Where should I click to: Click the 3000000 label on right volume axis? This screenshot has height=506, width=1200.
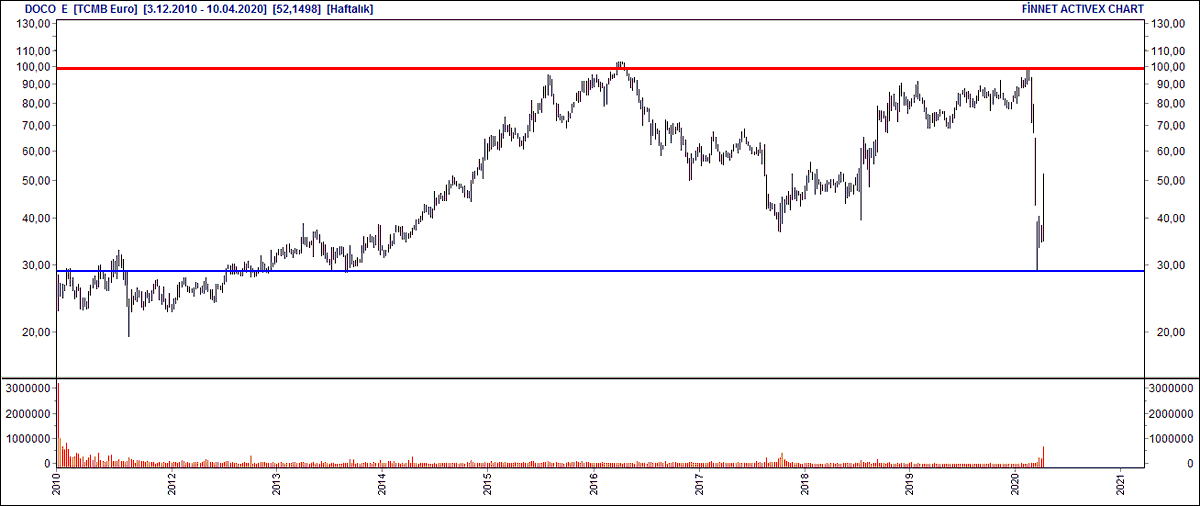pyautogui.click(x=1169, y=387)
